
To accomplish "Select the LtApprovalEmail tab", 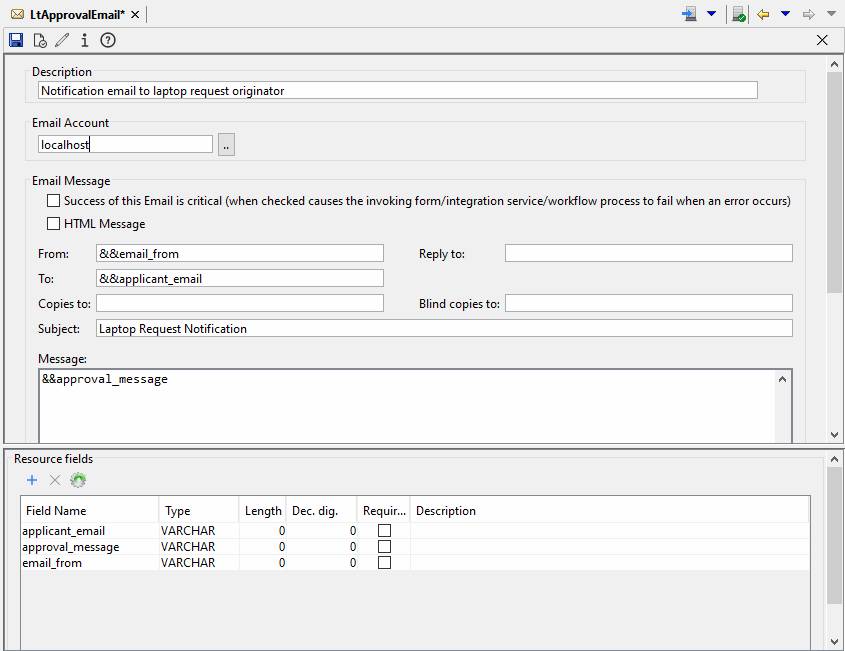I will click(68, 14).
